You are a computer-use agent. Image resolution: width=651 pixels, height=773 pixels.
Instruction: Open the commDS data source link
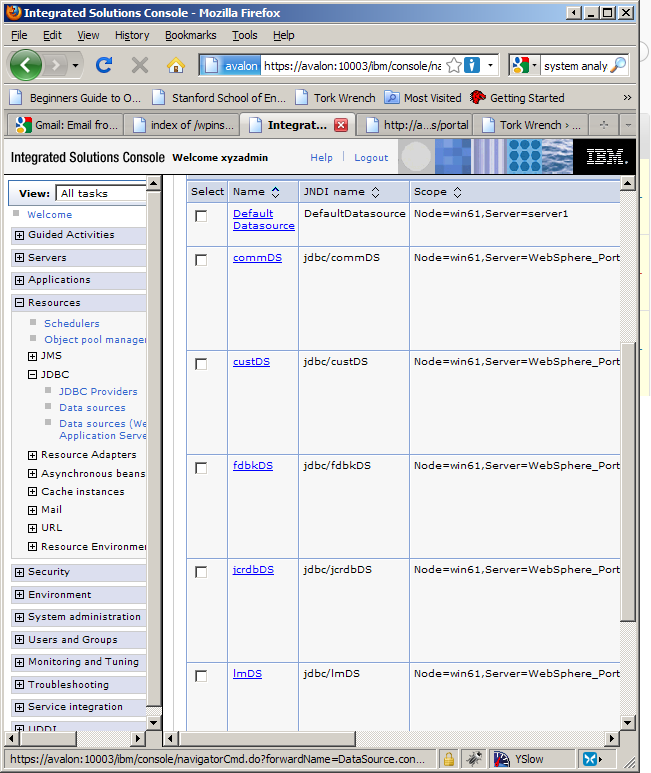coord(257,258)
